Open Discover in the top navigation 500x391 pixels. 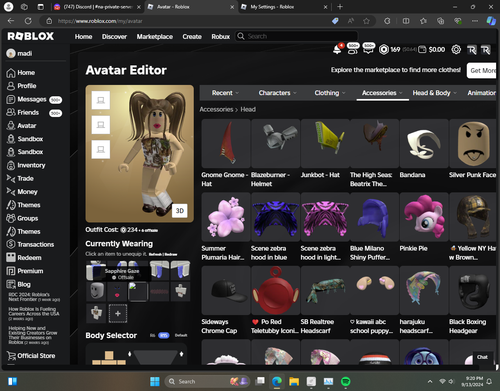coord(114,36)
